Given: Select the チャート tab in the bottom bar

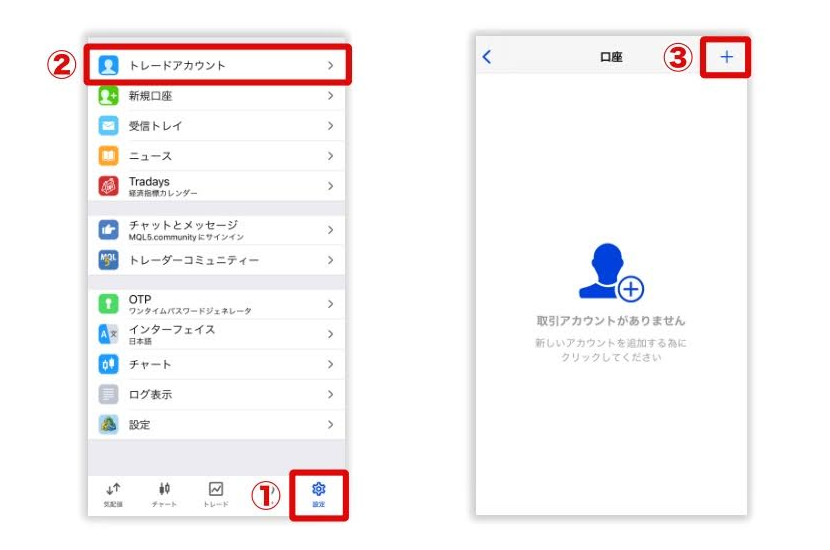Looking at the screenshot, I should tap(164, 494).
